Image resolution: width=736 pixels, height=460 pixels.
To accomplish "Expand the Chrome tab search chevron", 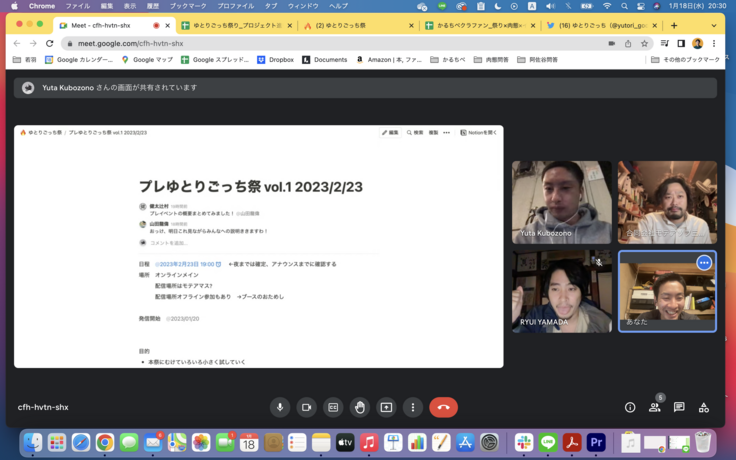I will [714, 25].
